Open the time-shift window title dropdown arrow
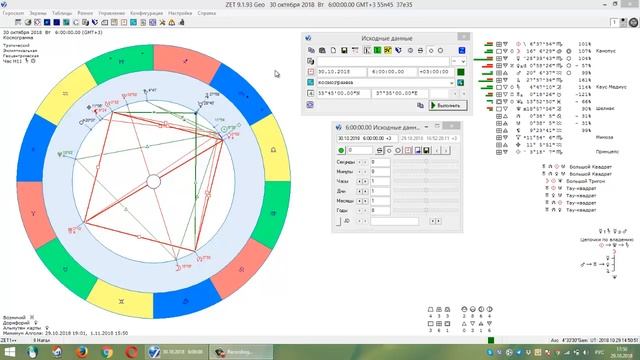 [426, 127]
